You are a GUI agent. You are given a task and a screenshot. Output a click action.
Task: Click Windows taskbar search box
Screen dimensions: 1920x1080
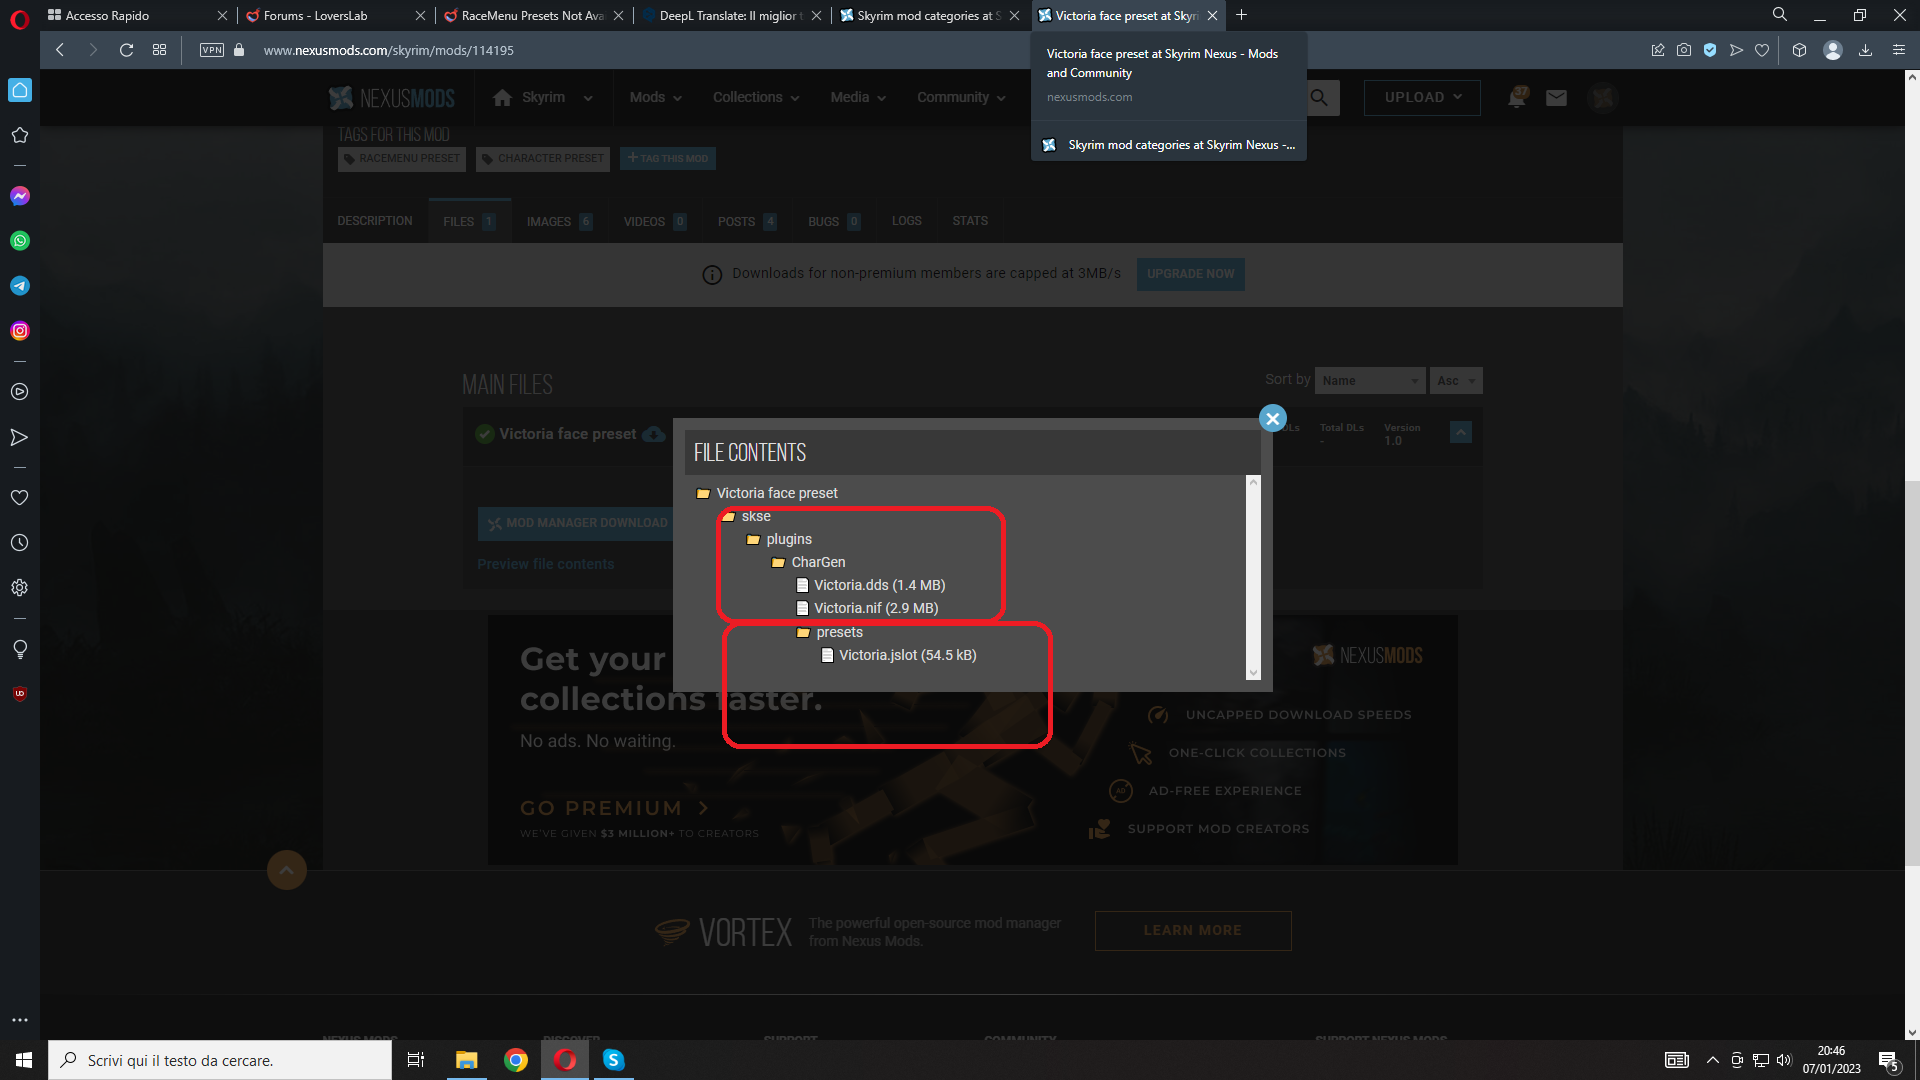point(220,1060)
